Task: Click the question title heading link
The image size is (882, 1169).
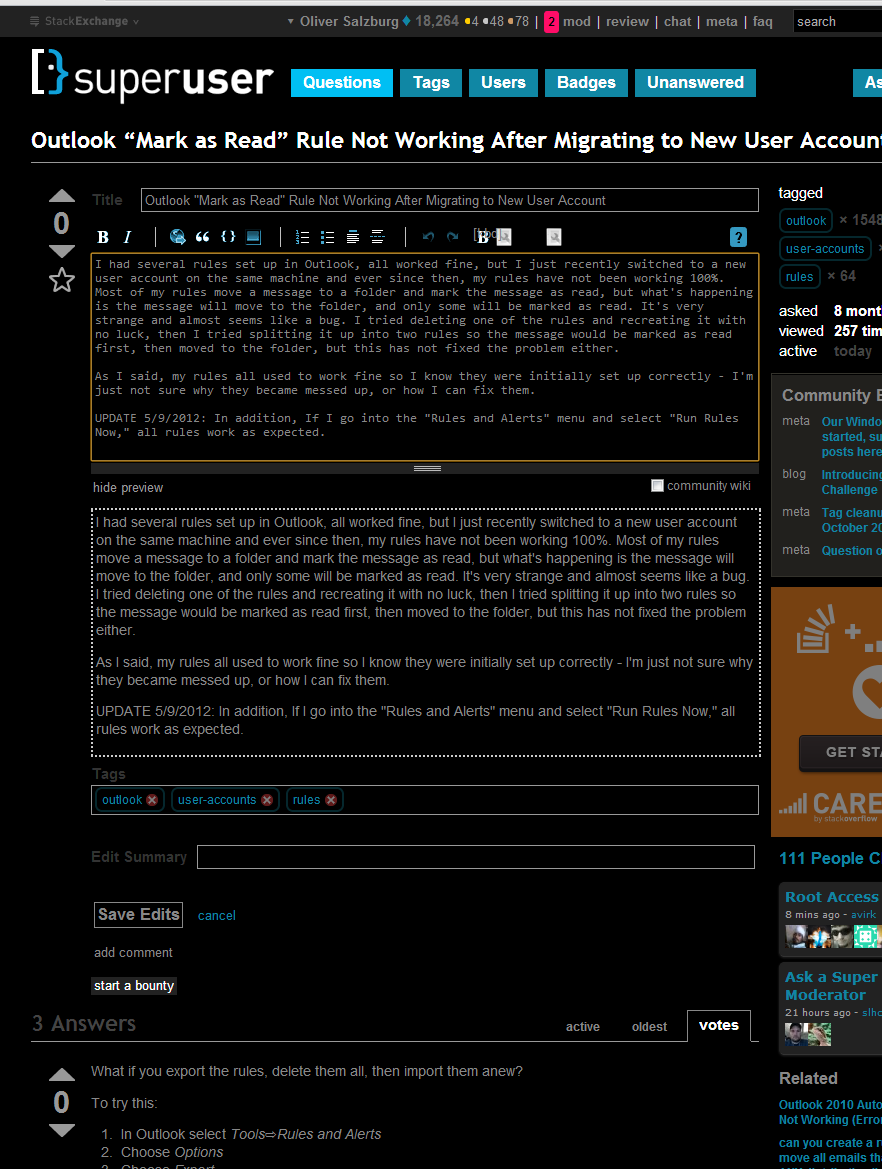Action: pos(456,140)
